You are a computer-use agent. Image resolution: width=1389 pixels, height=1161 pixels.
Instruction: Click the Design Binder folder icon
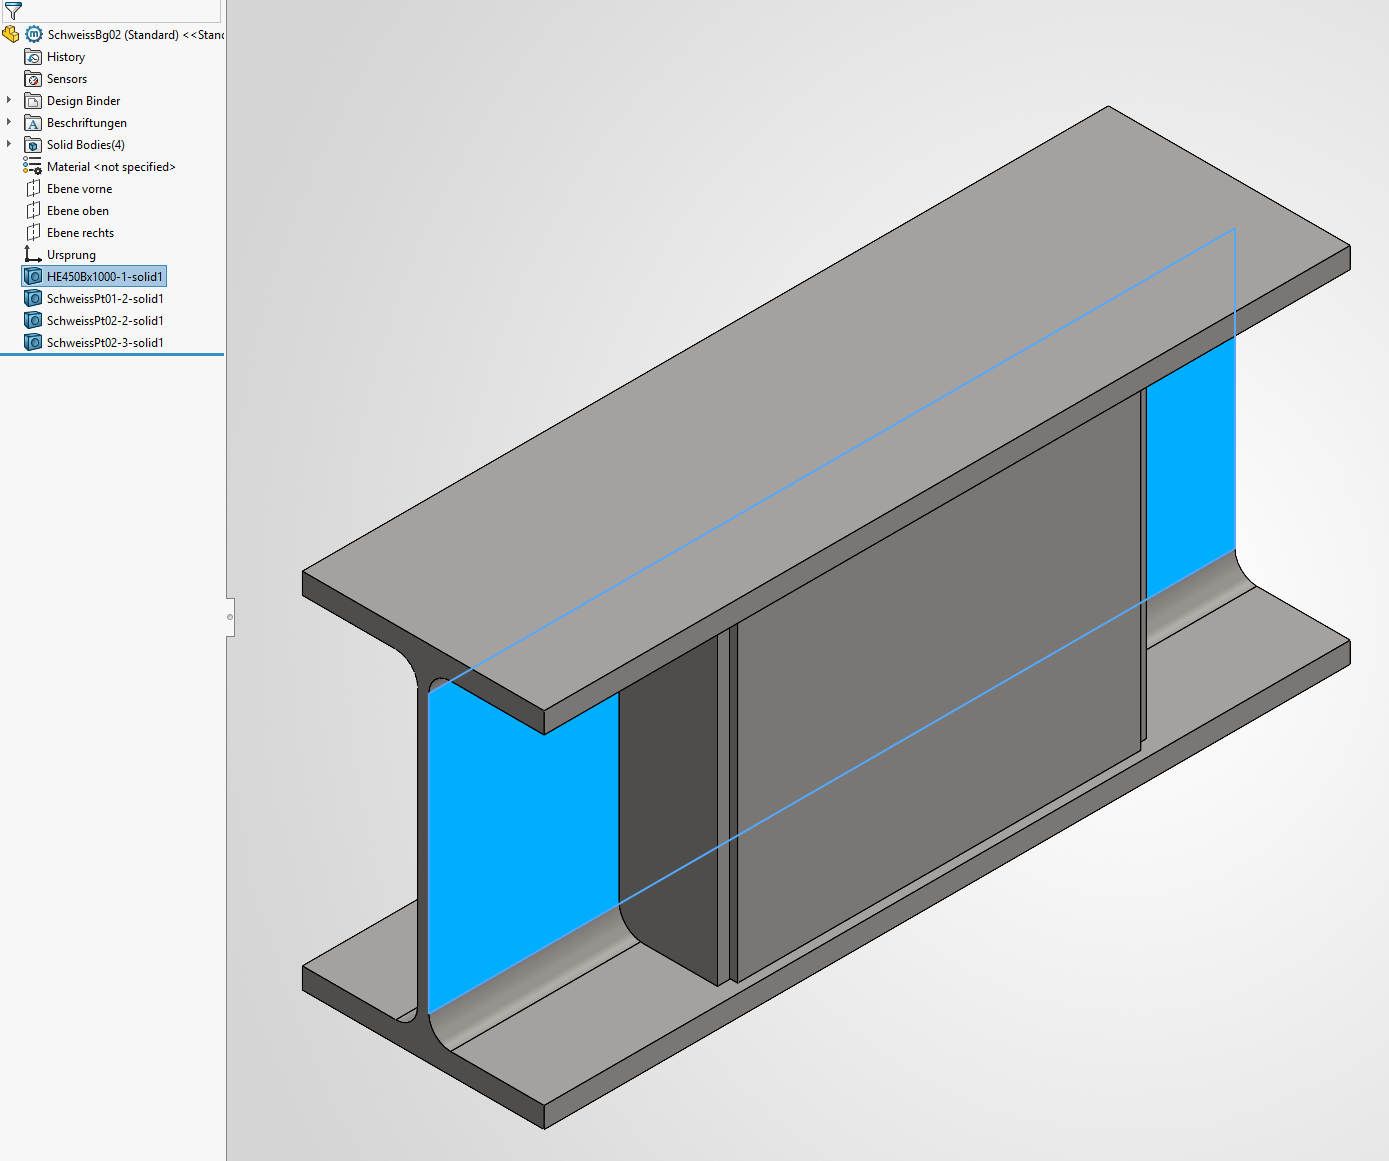(33, 101)
